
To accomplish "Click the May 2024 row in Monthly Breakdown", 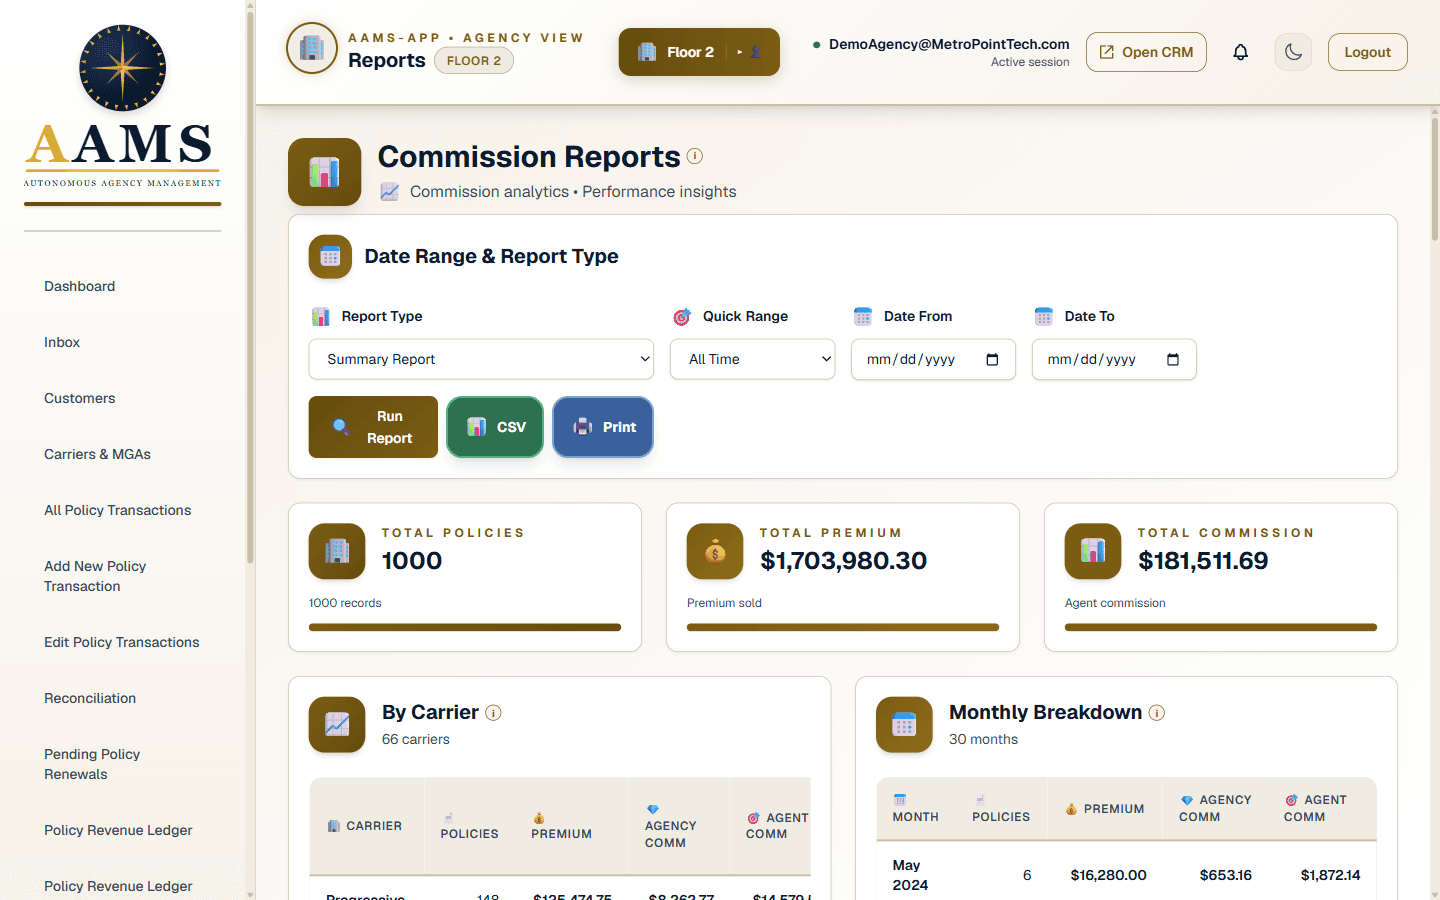I will (1126, 875).
